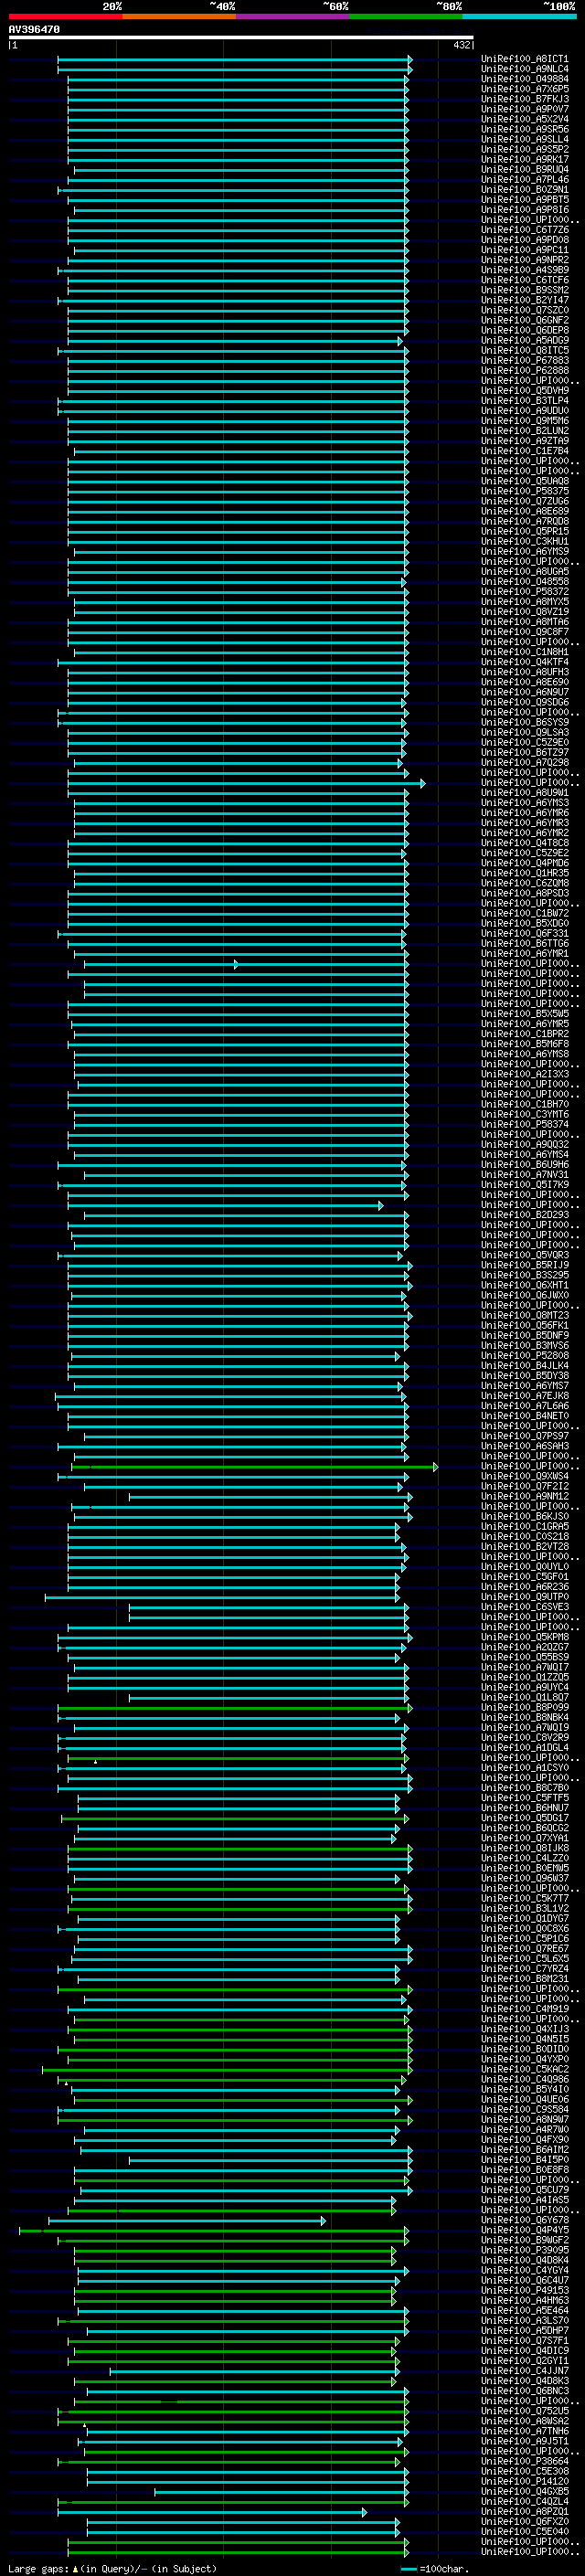Click hit label UniRef100_A9SR56
Viewport: 585px width, 2576px height.
pos(525,129)
